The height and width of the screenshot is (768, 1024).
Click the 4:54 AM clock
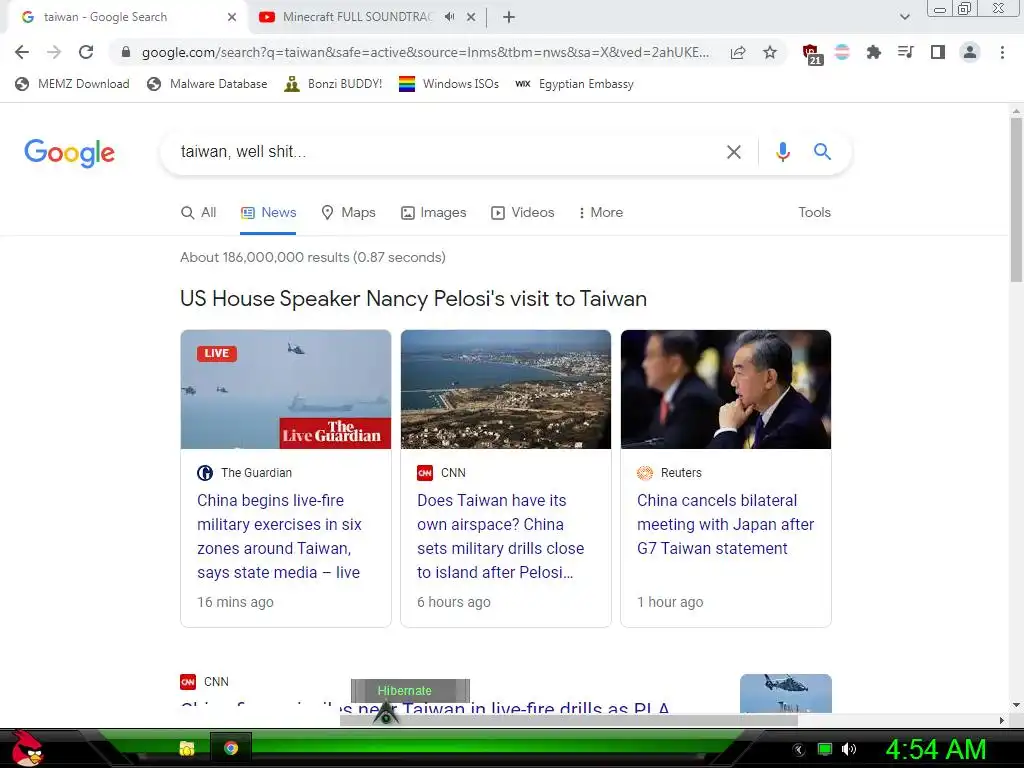[936, 750]
